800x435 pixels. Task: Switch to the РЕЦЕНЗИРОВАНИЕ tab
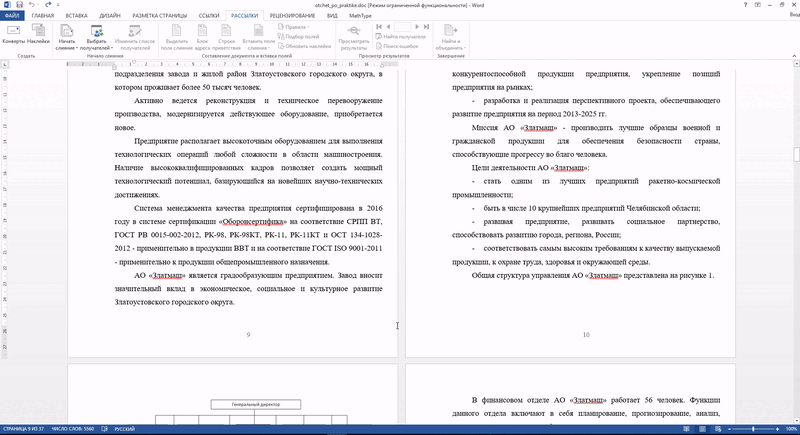[292, 16]
